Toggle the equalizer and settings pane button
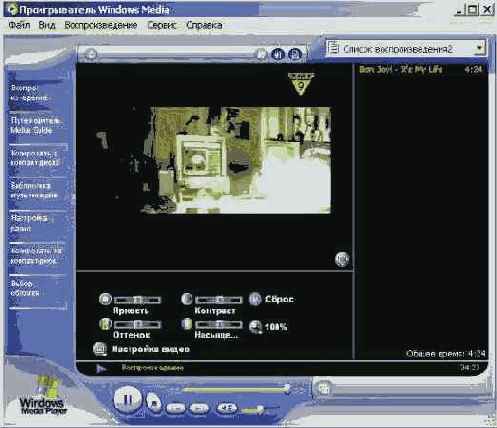497x428 pixels. click(277, 54)
